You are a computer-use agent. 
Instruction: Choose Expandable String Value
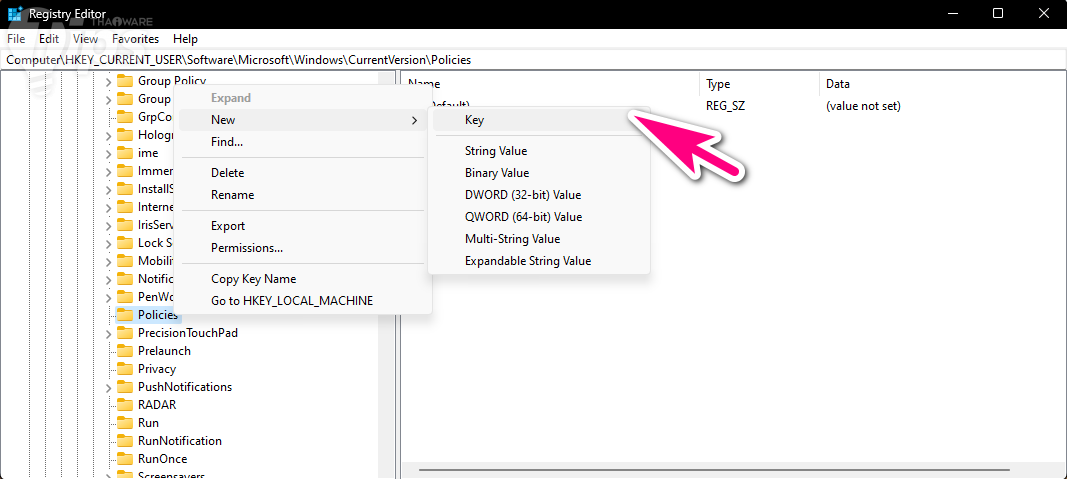[x=539, y=261]
